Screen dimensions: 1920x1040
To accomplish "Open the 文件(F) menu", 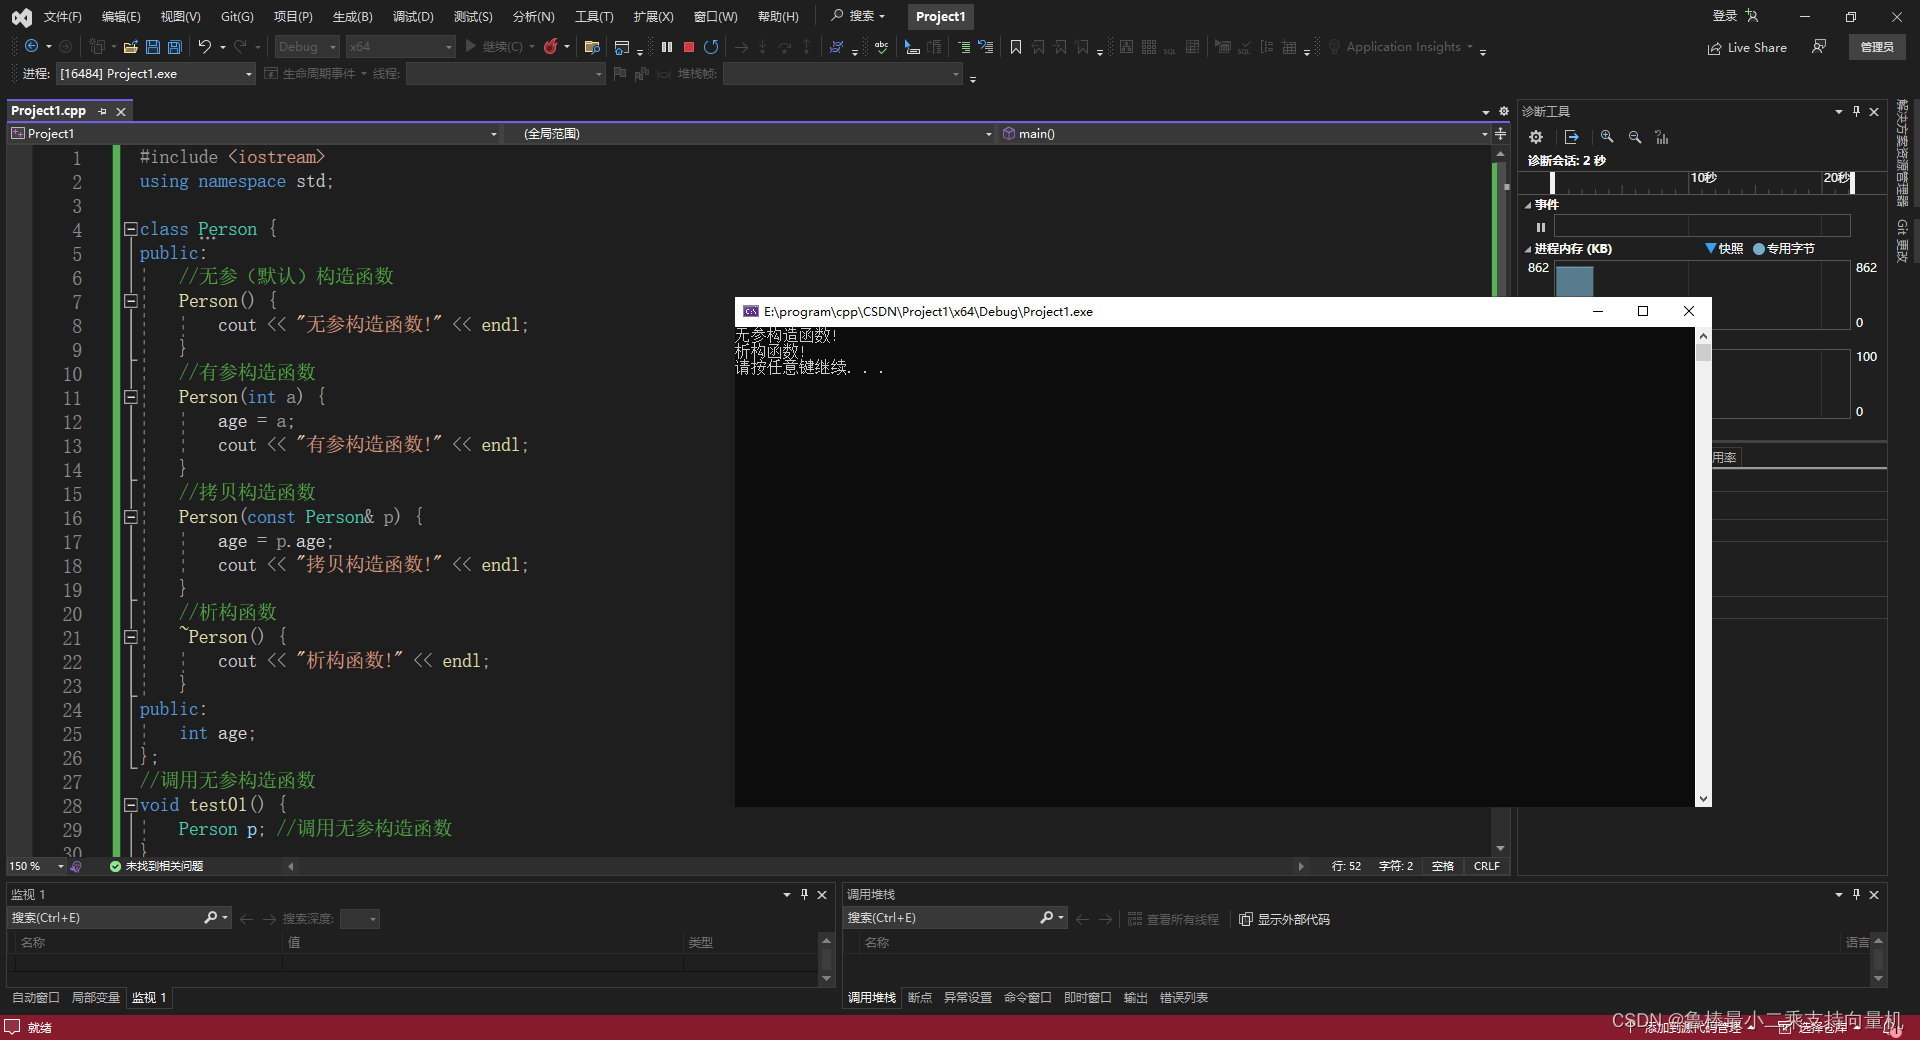I will tap(62, 17).
